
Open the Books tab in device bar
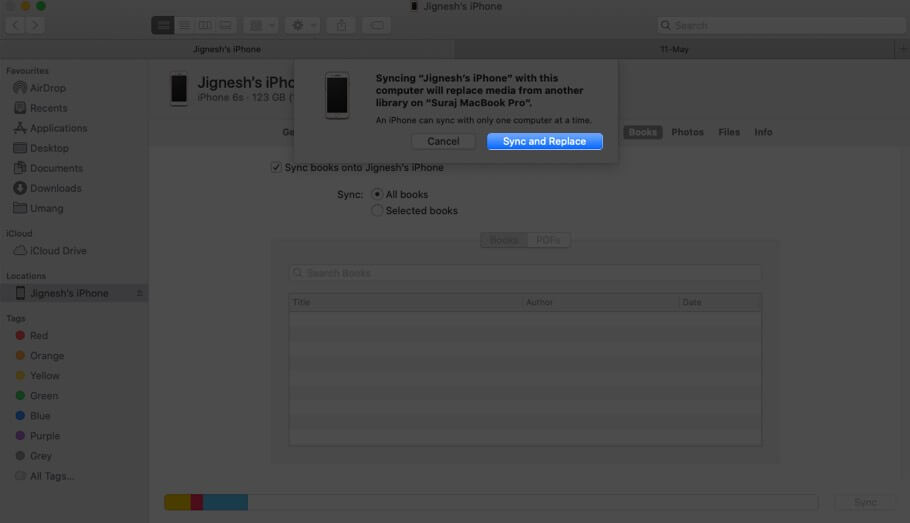(642, 132)
